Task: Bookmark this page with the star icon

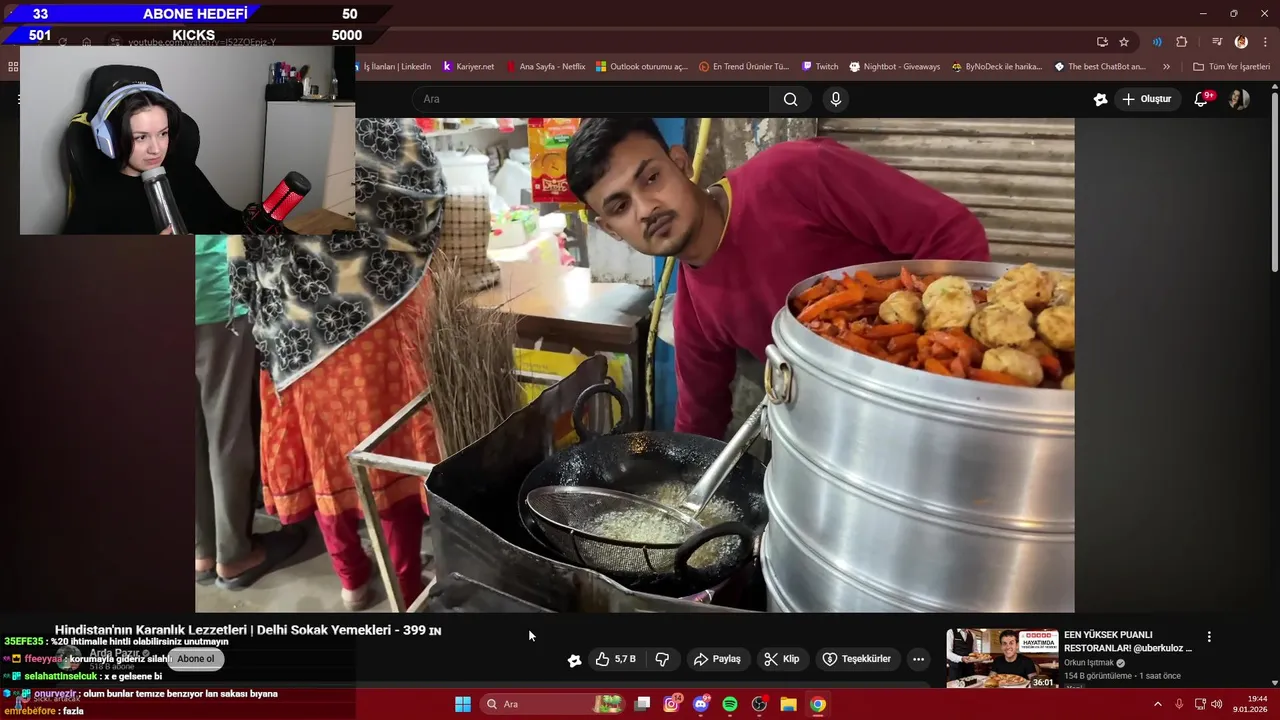Action: (1124, 42)
